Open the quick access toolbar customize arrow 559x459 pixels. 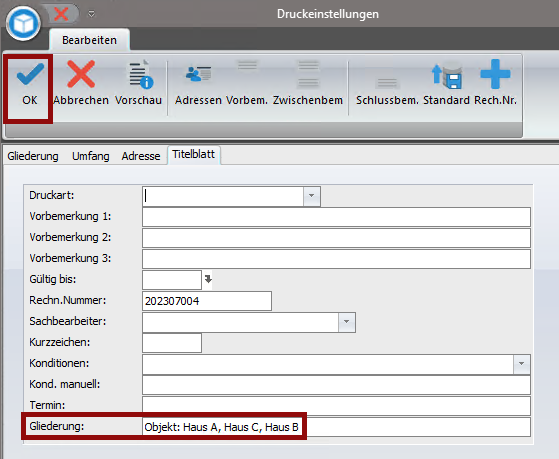coord(92,14)
